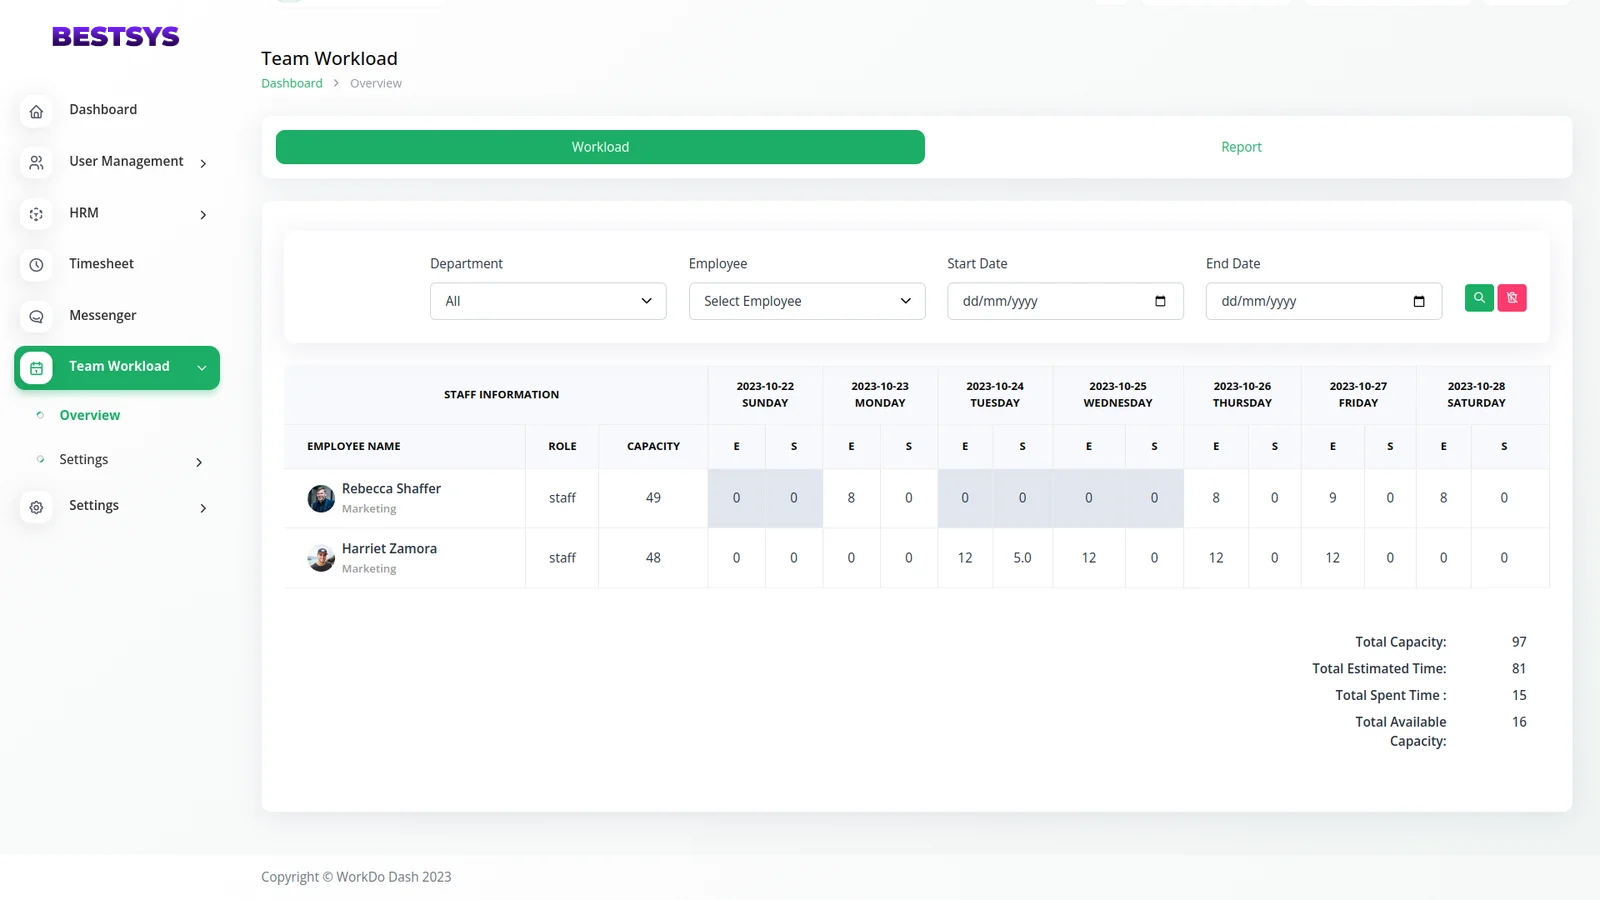Click the HRM sidebar icon
The height and width of the screenshot is (900, 1600).
tap(36, 214)
